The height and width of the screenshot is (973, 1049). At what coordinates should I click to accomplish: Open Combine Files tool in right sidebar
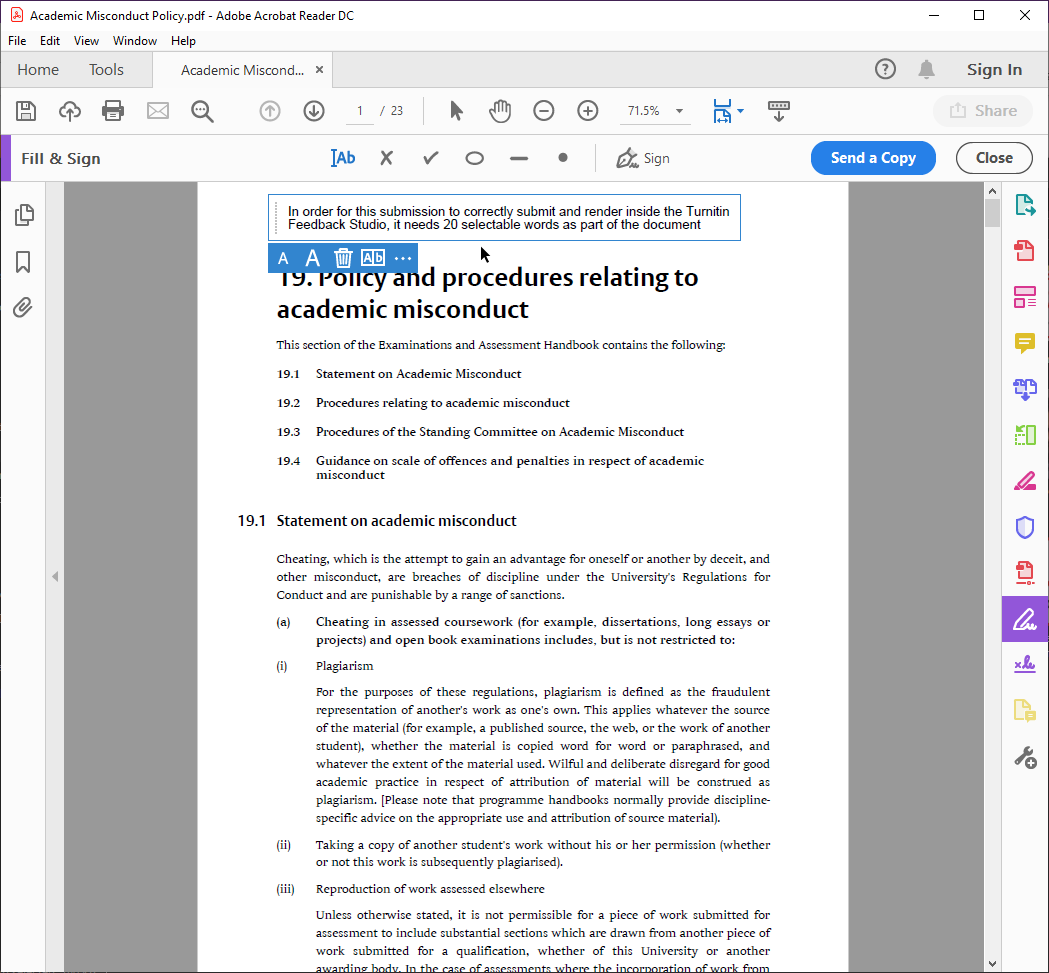[1025, 389]
